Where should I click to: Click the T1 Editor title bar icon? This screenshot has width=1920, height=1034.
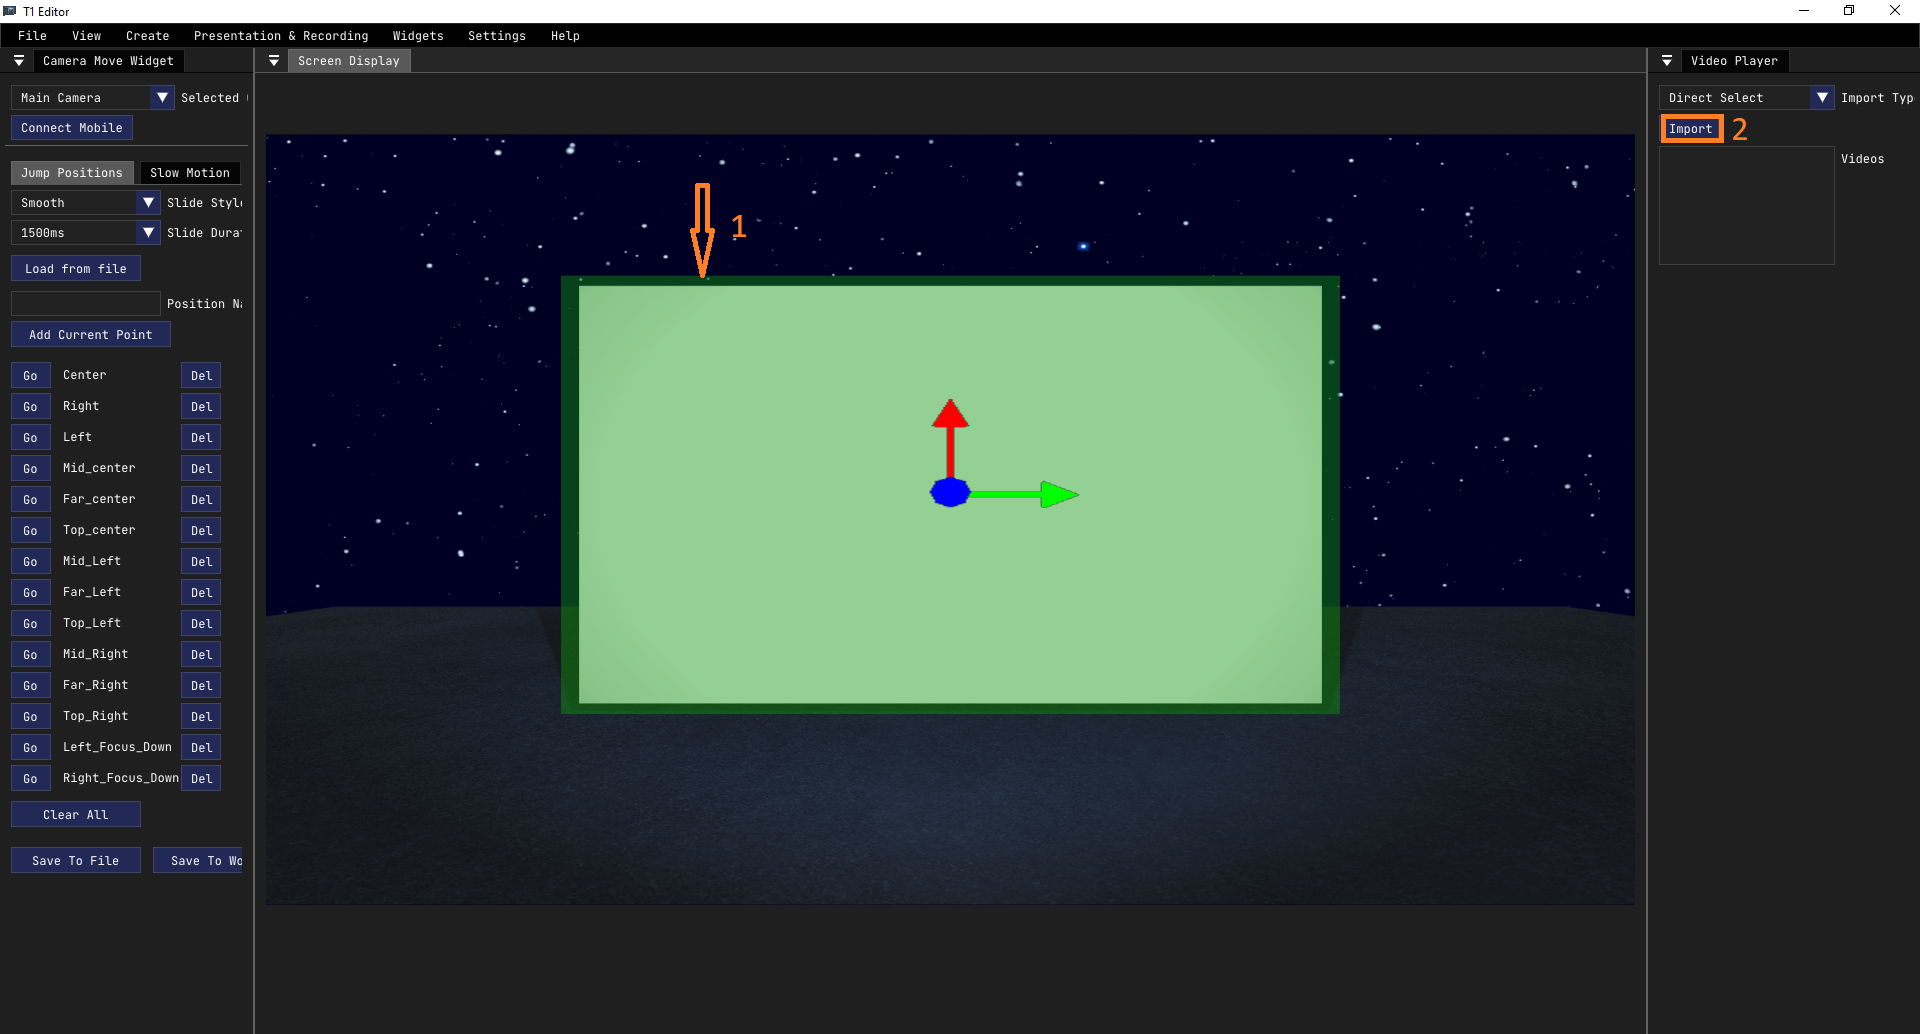pyautogui.click(x=10, y=11)
